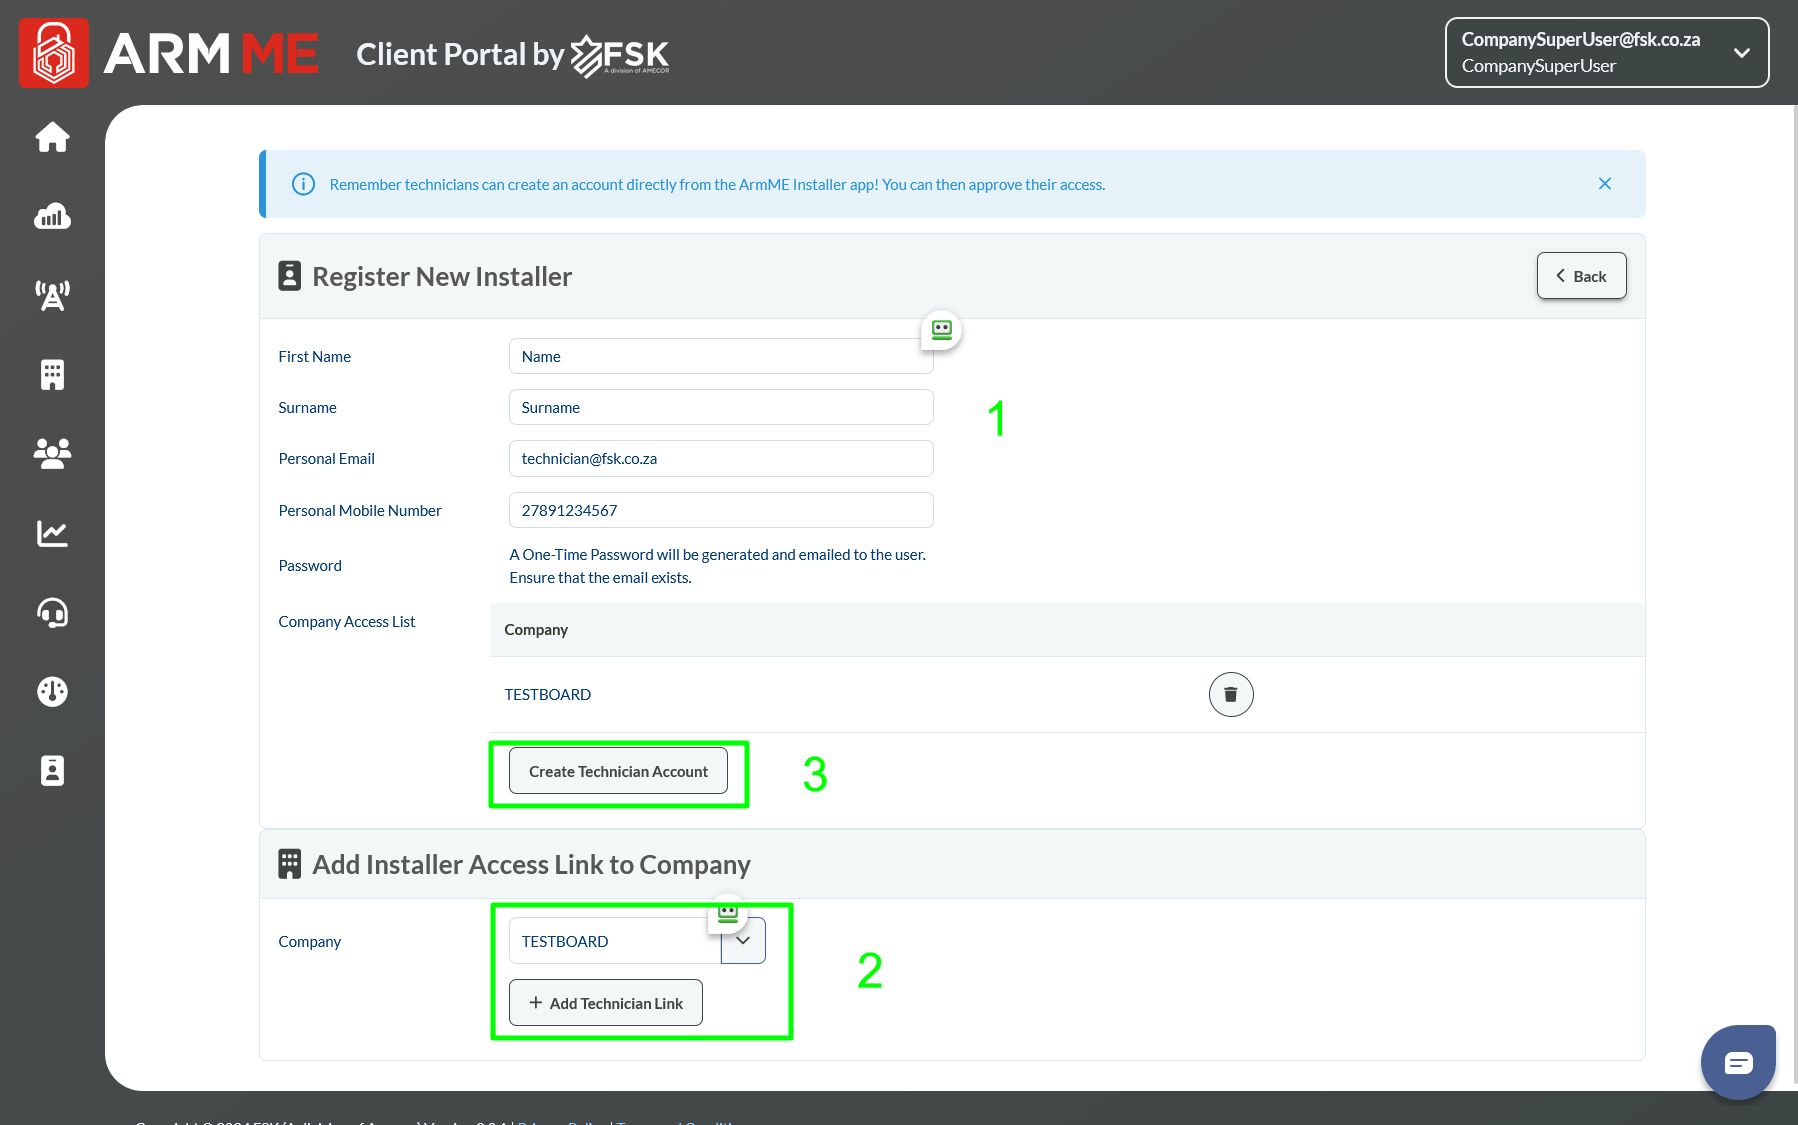Click the Back button

point(1581,276)
